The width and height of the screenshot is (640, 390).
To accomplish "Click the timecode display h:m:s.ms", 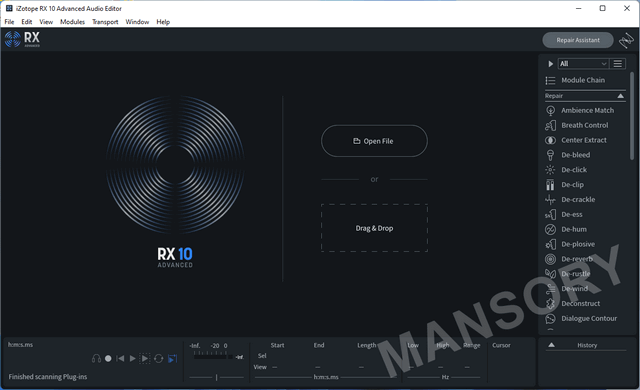I will tap(20, 345).
